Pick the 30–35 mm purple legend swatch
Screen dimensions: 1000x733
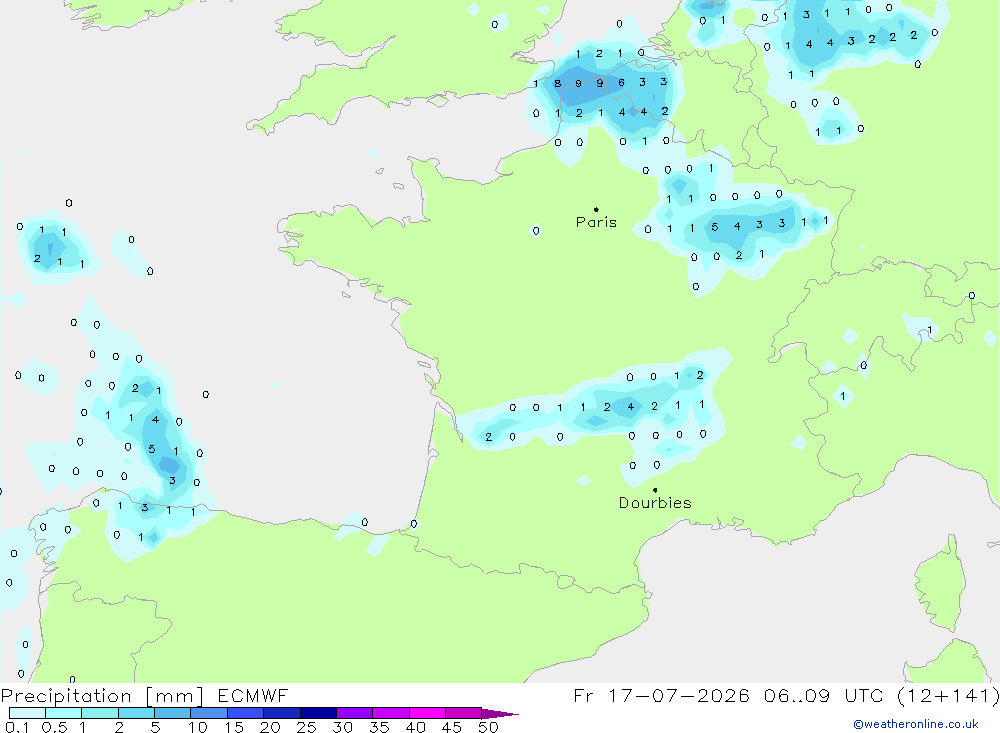(354, 713)
